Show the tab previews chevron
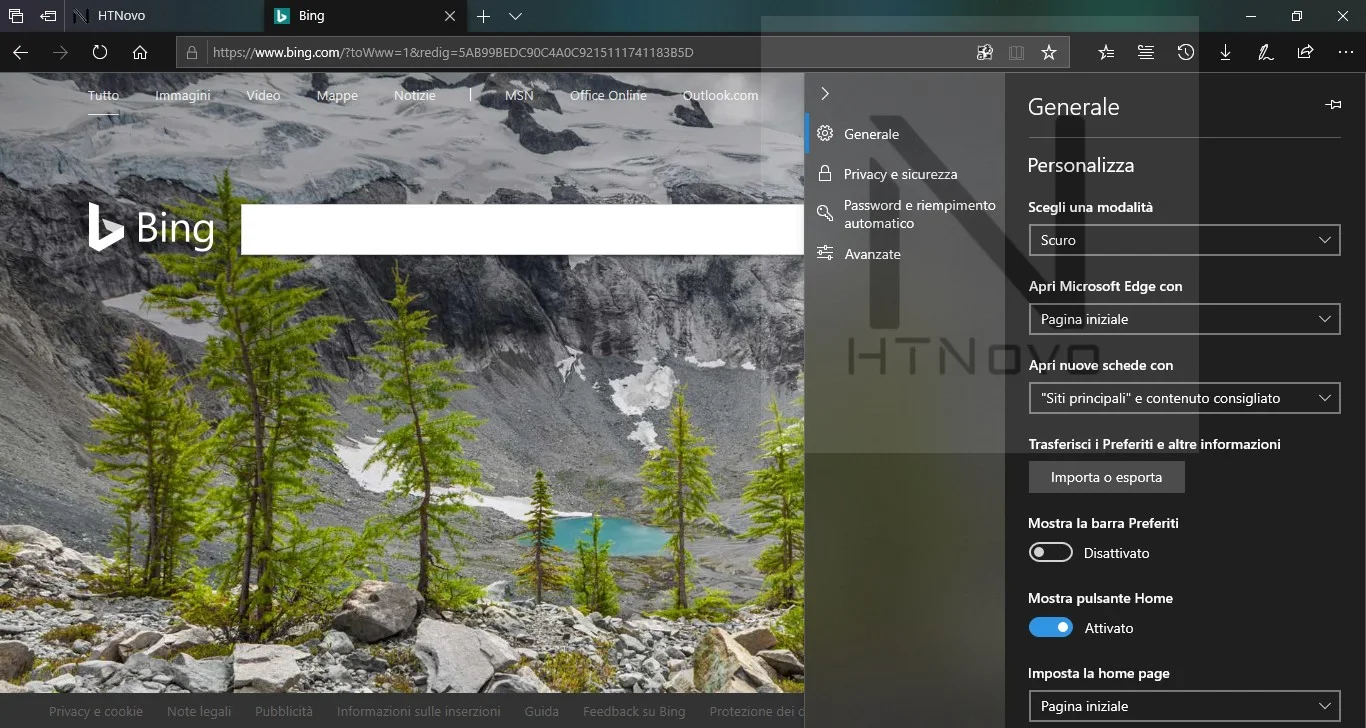The image size is (1366, 728). (x=516, y=16)
